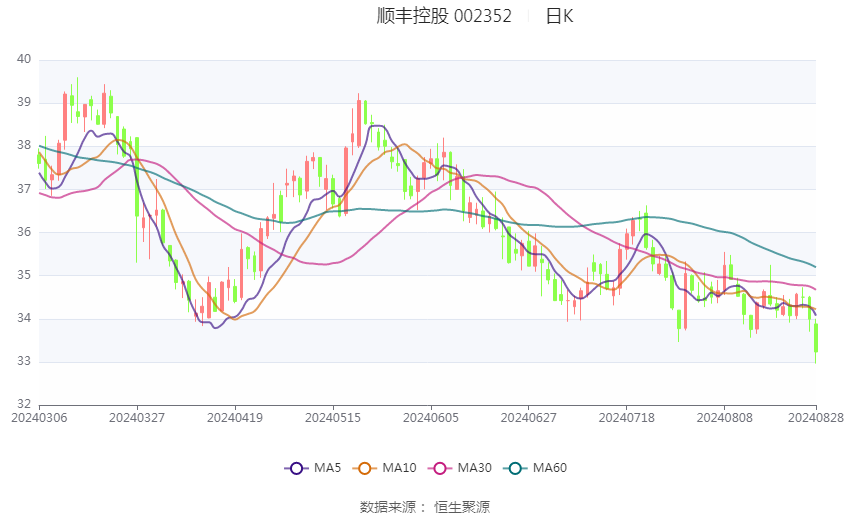The width and height of the screenshot is (850, 517).
Task: Hide the MA5 series via its label
Action: (x=327, y=468)
